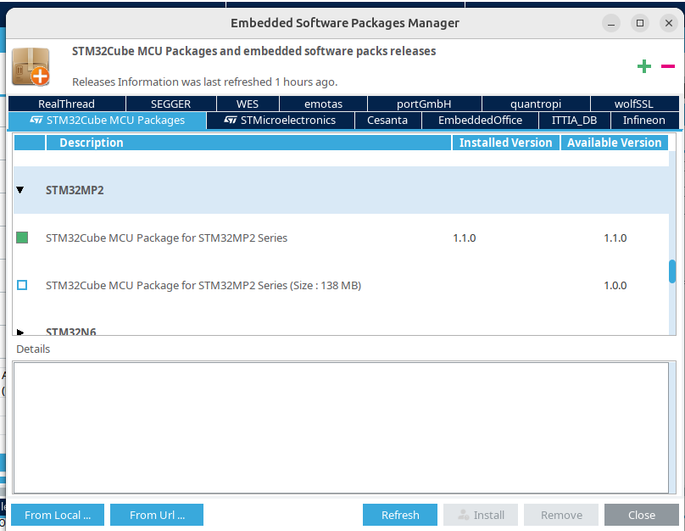This screenshot has height=531, width=685.
Task: Close the window with the title bar X
Action: click(x=669, y=23)
